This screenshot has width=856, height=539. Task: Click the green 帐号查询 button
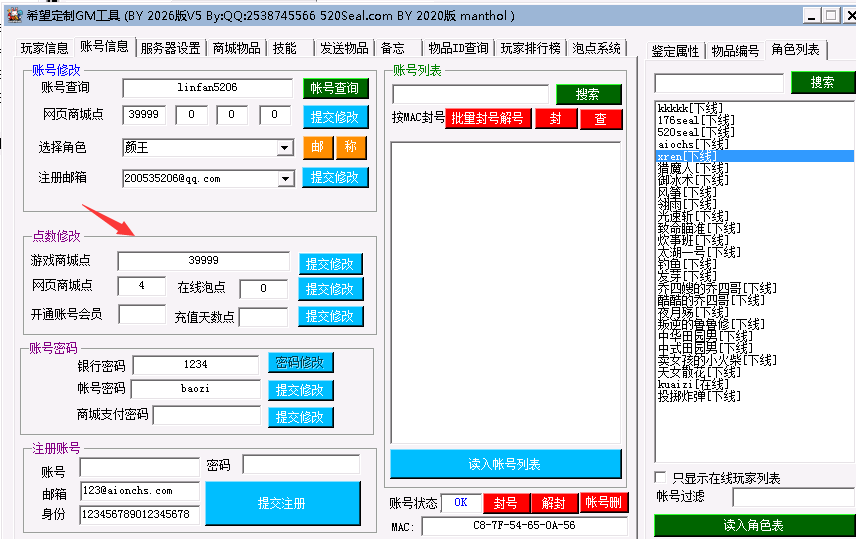[x=335, y=88]
